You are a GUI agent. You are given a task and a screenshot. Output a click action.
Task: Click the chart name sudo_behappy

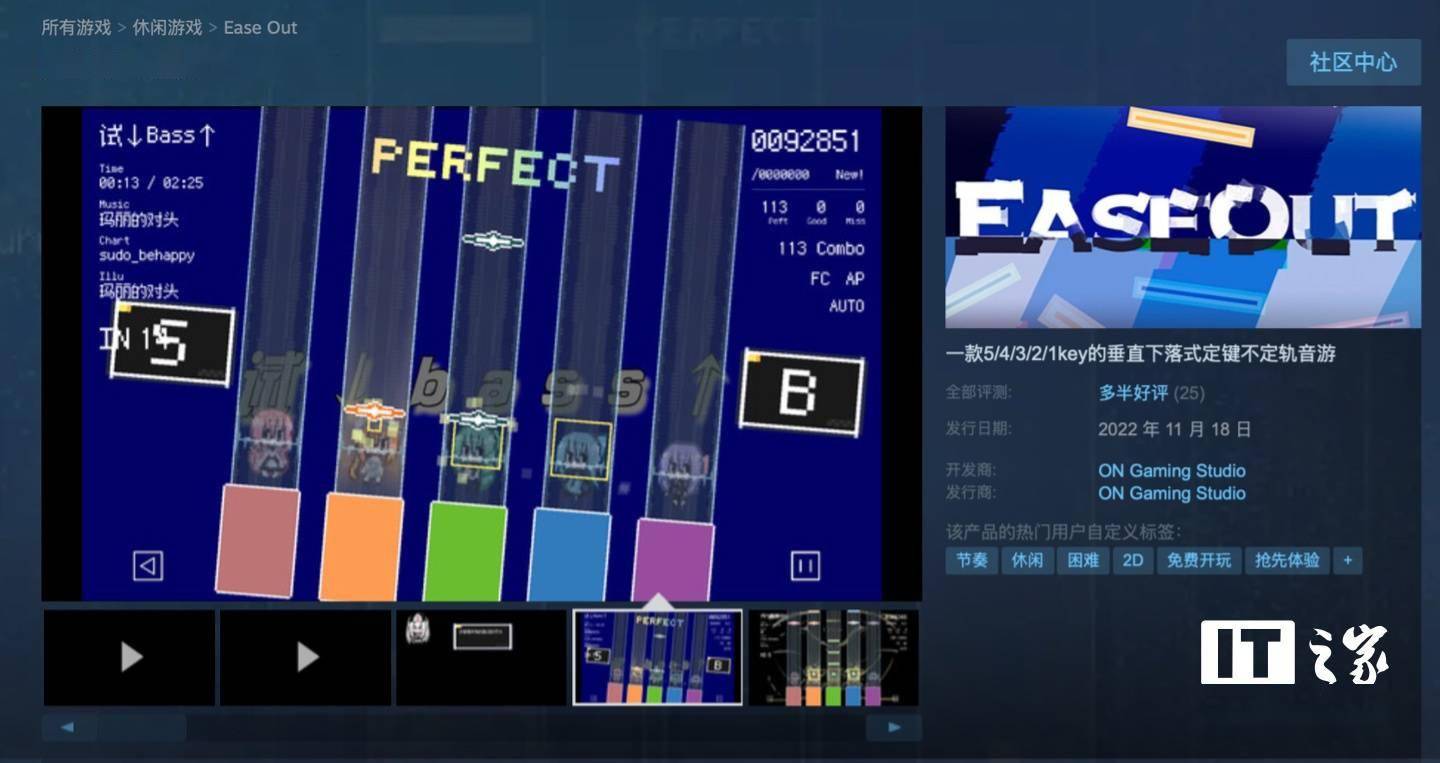tap(147, 255)
